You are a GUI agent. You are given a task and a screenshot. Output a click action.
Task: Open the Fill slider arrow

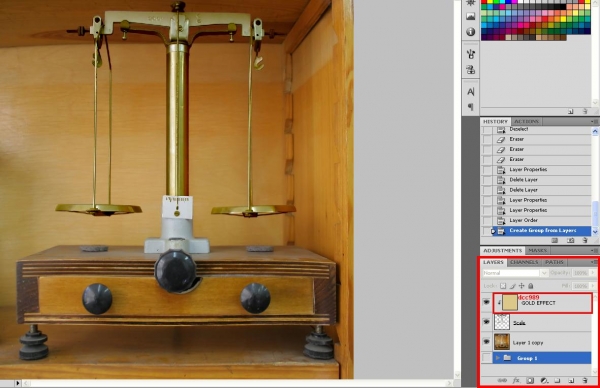(593, 286)
